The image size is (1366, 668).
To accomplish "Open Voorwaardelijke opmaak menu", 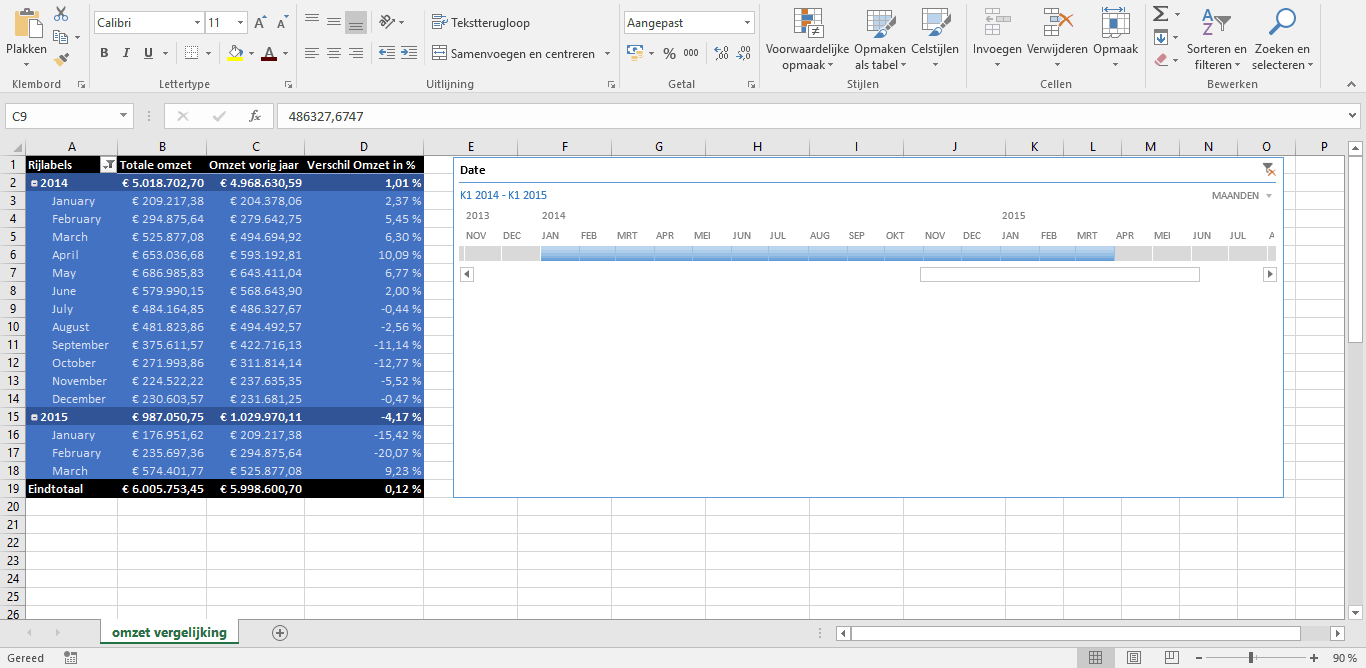I will point(807,40).
